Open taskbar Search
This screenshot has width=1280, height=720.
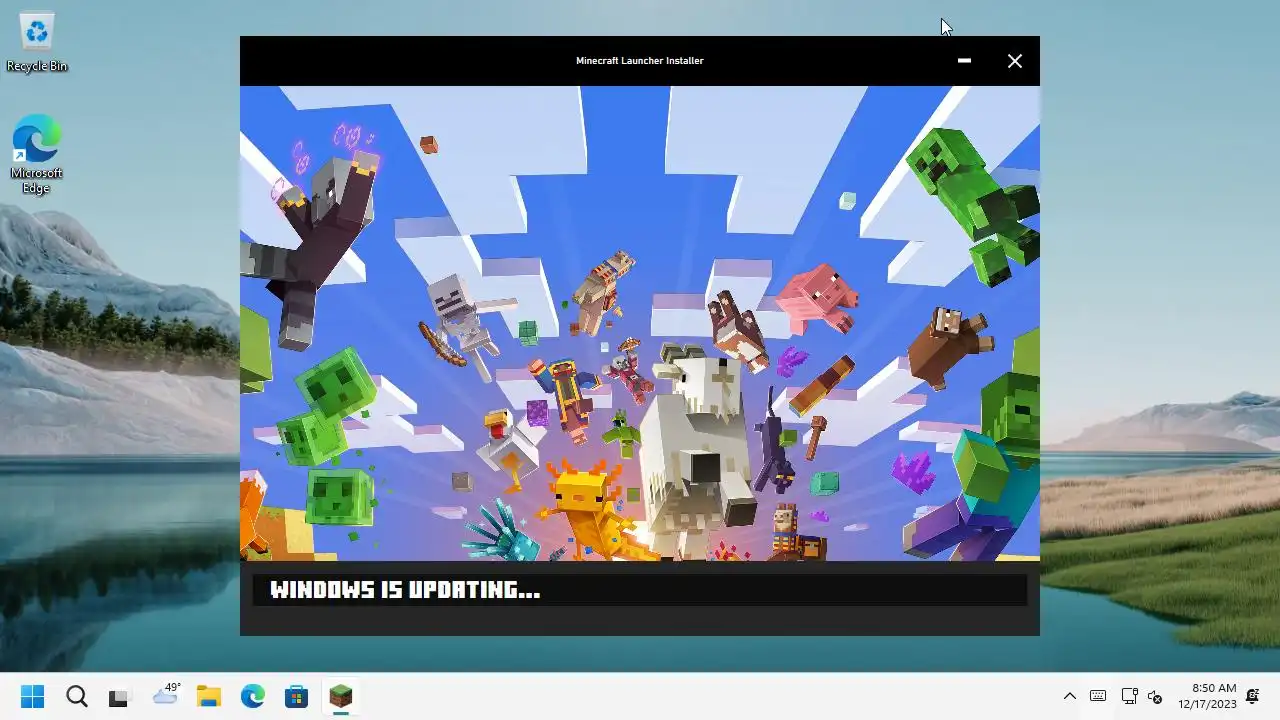pyautogui.click(x=77, y=696)
